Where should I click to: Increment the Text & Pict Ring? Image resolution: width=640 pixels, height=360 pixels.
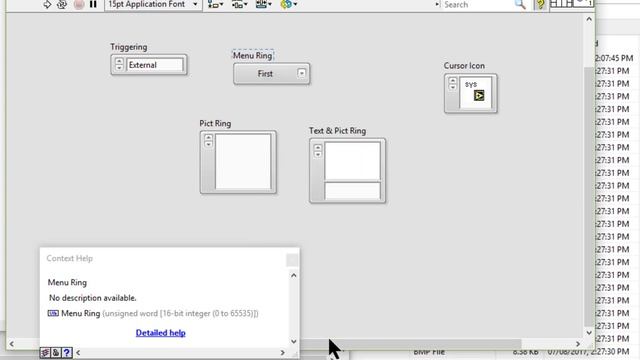click(x=318, y=148)
